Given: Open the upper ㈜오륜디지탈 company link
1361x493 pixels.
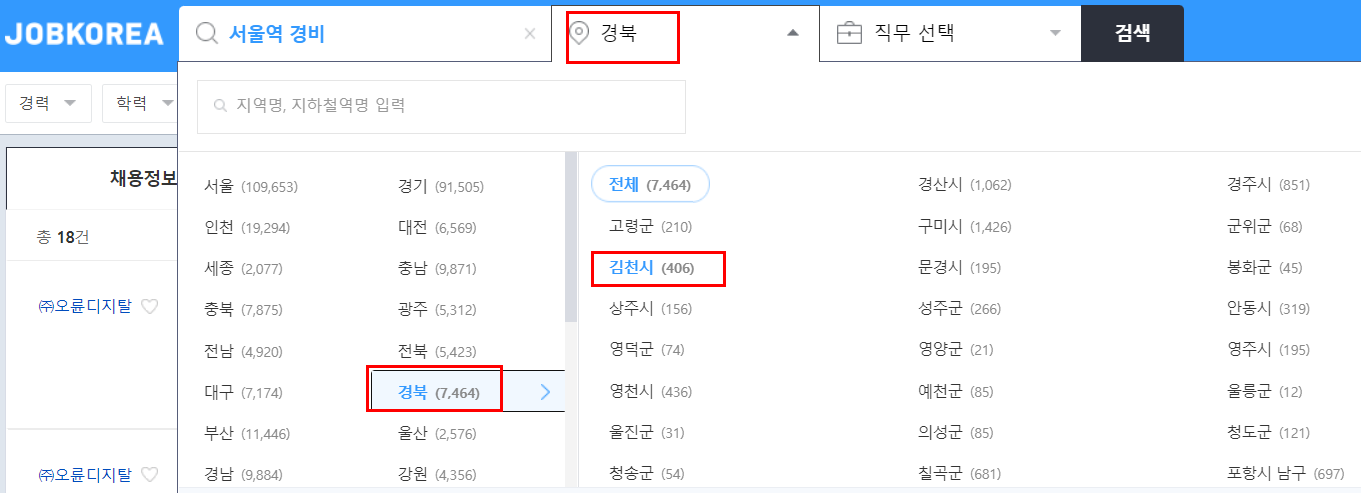Looking at the screenshot, I should pyautogui.click(x=84, y=307).
